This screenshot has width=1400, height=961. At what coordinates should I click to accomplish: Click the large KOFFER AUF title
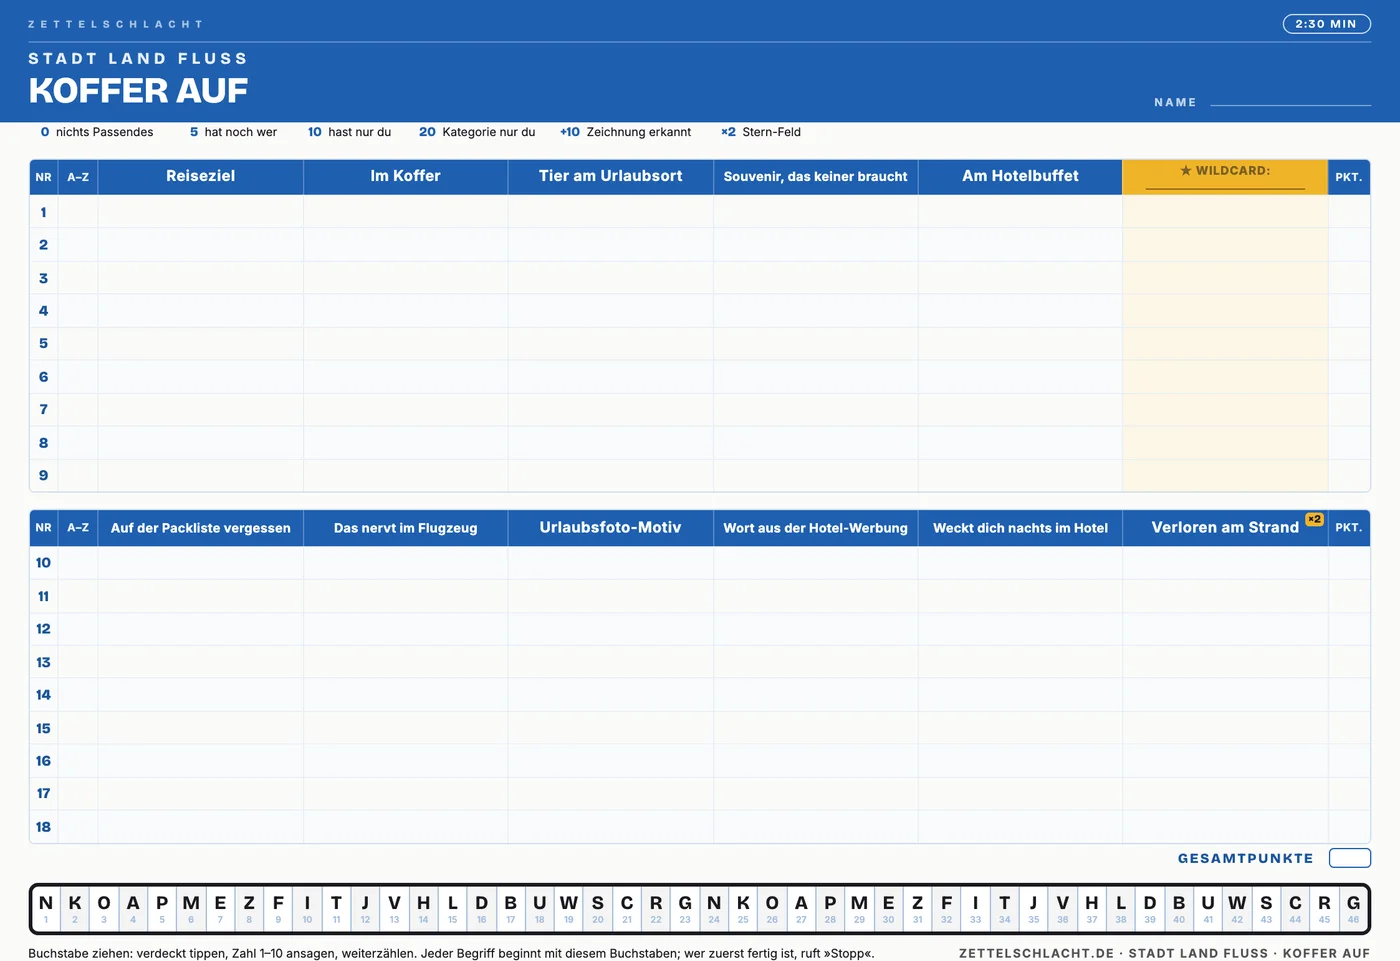138,91
